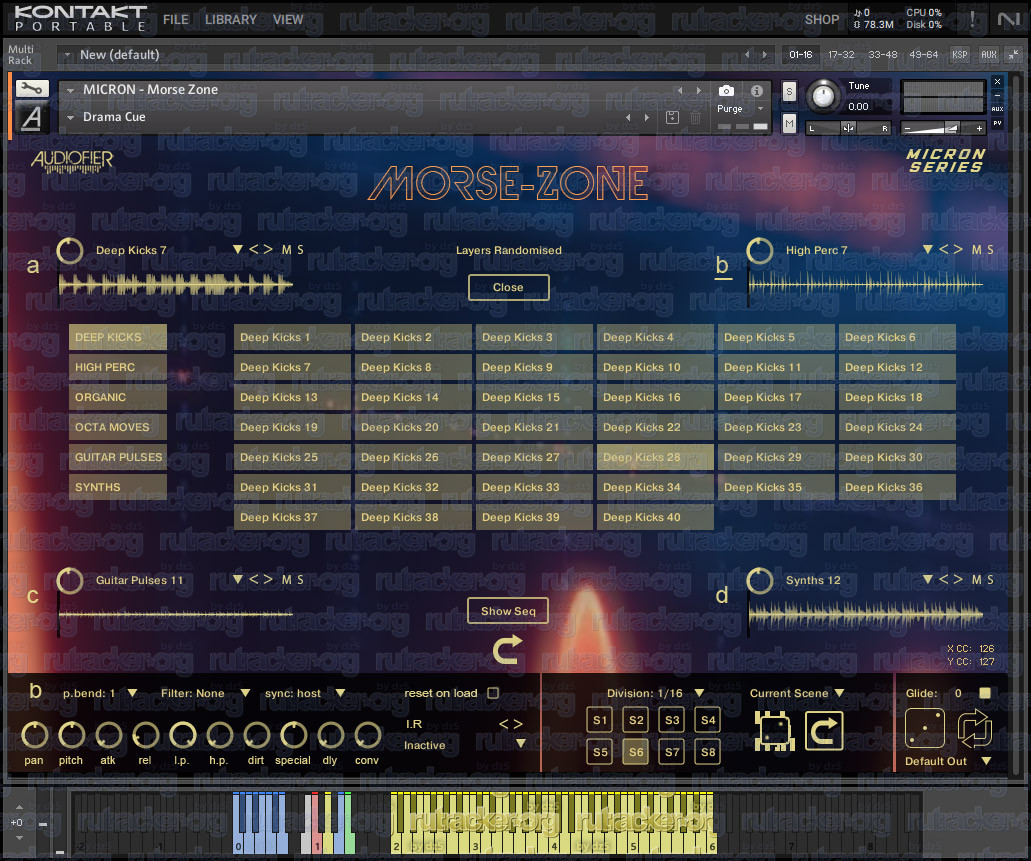The image size is (1031, 861).
Task: Open the LIBRARY menu
Action: click(x=231, y=20)
